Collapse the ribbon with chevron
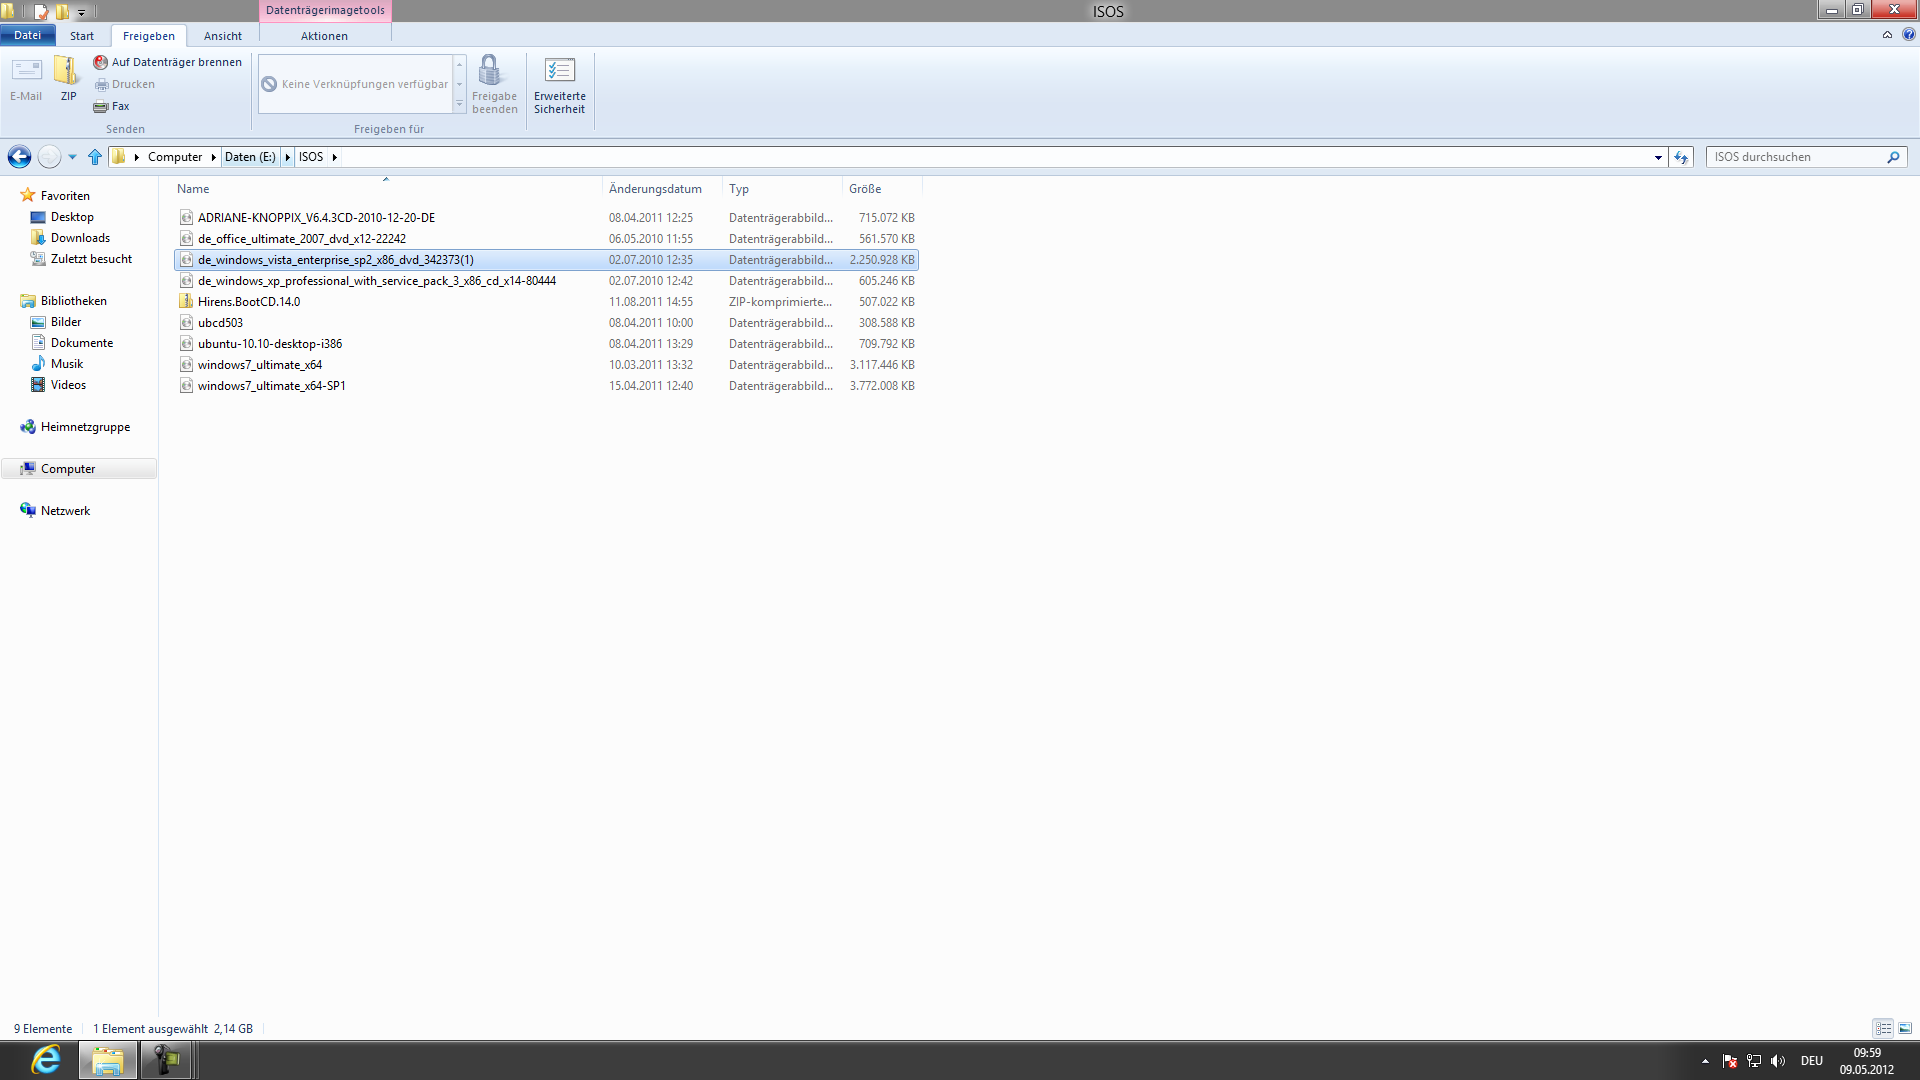The width and height of the screenshot is (1920, 1080). click(1887, 35)
